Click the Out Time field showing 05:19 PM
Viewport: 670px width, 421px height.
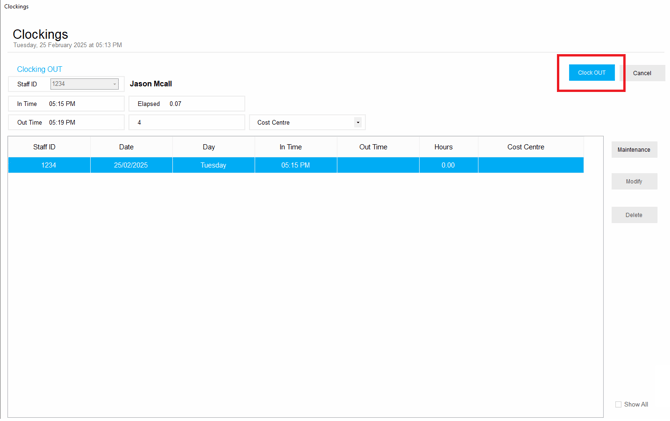[x=84, y=123]
